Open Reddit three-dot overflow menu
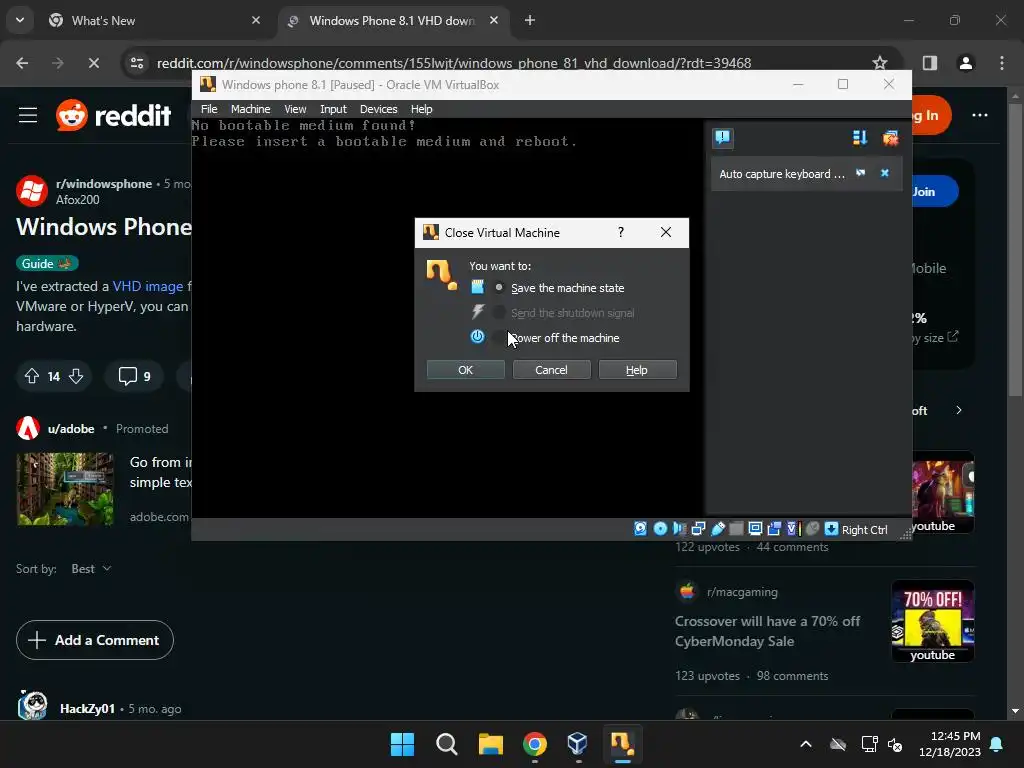The image size is (1024, 768). [x=980, y=115]
